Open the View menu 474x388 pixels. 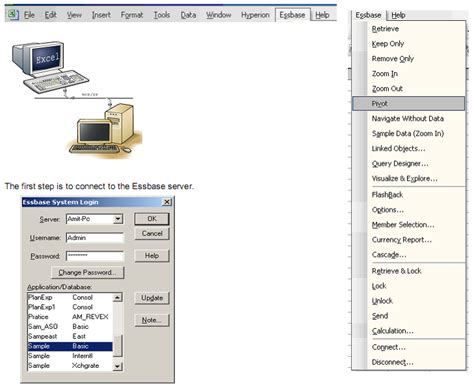(x=74, y=15)
